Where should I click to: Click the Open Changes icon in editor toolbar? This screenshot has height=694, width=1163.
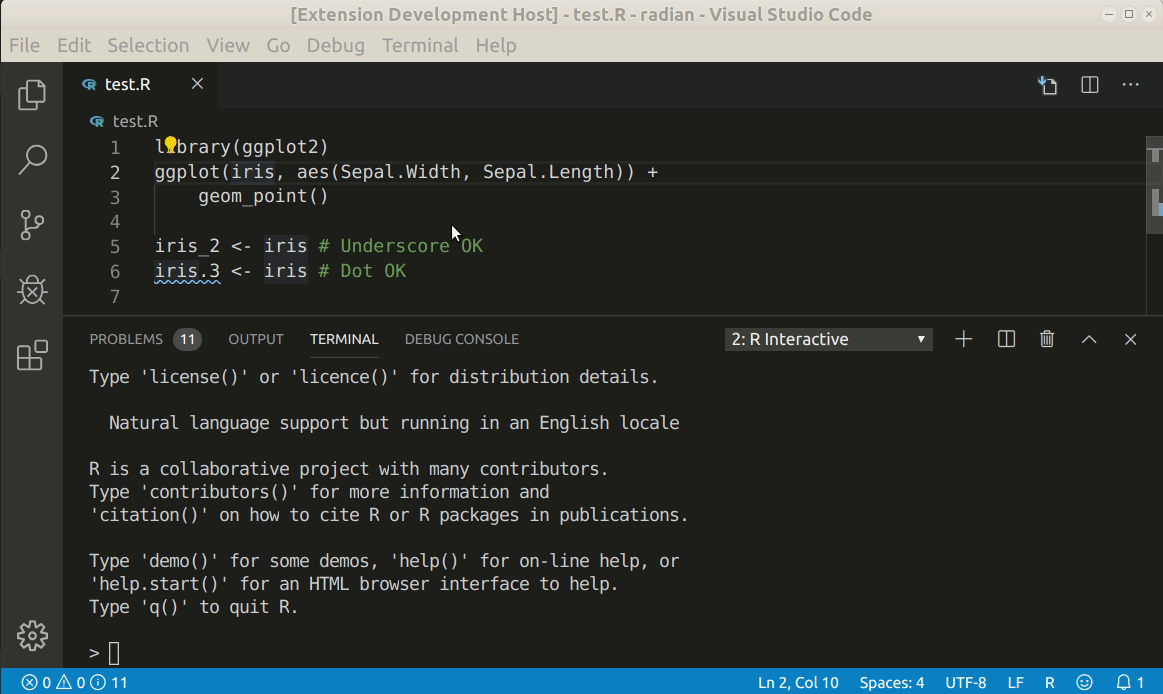(1047, 85)
